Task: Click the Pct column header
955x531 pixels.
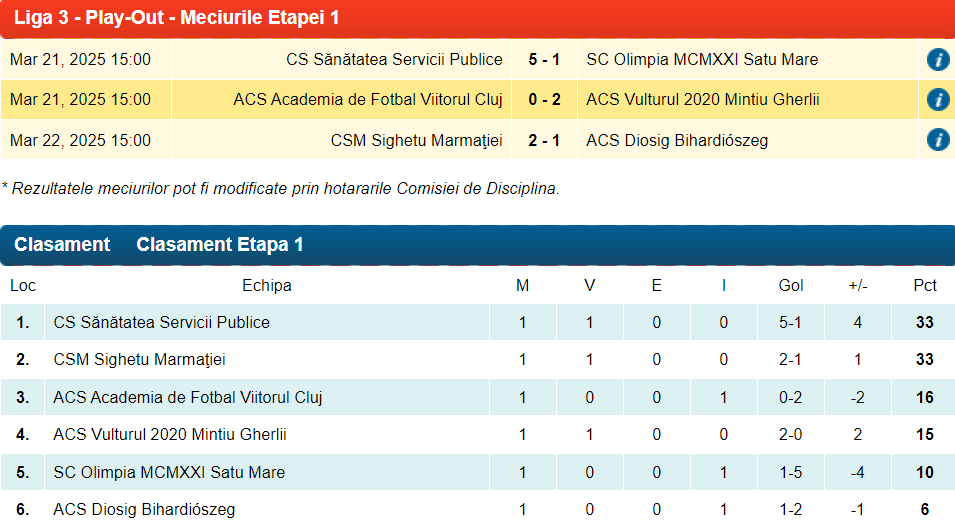Action: pos(925,286)
